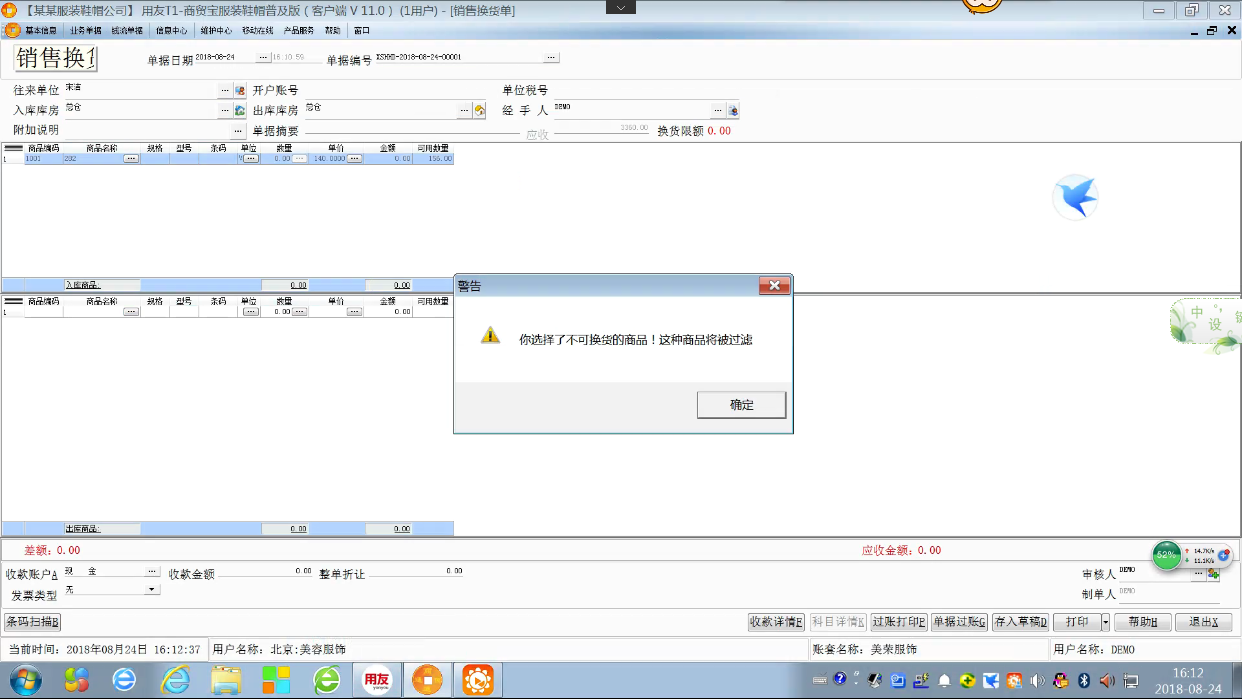
Task: Open the Windows Start button
Action: [x=26, y=681]
